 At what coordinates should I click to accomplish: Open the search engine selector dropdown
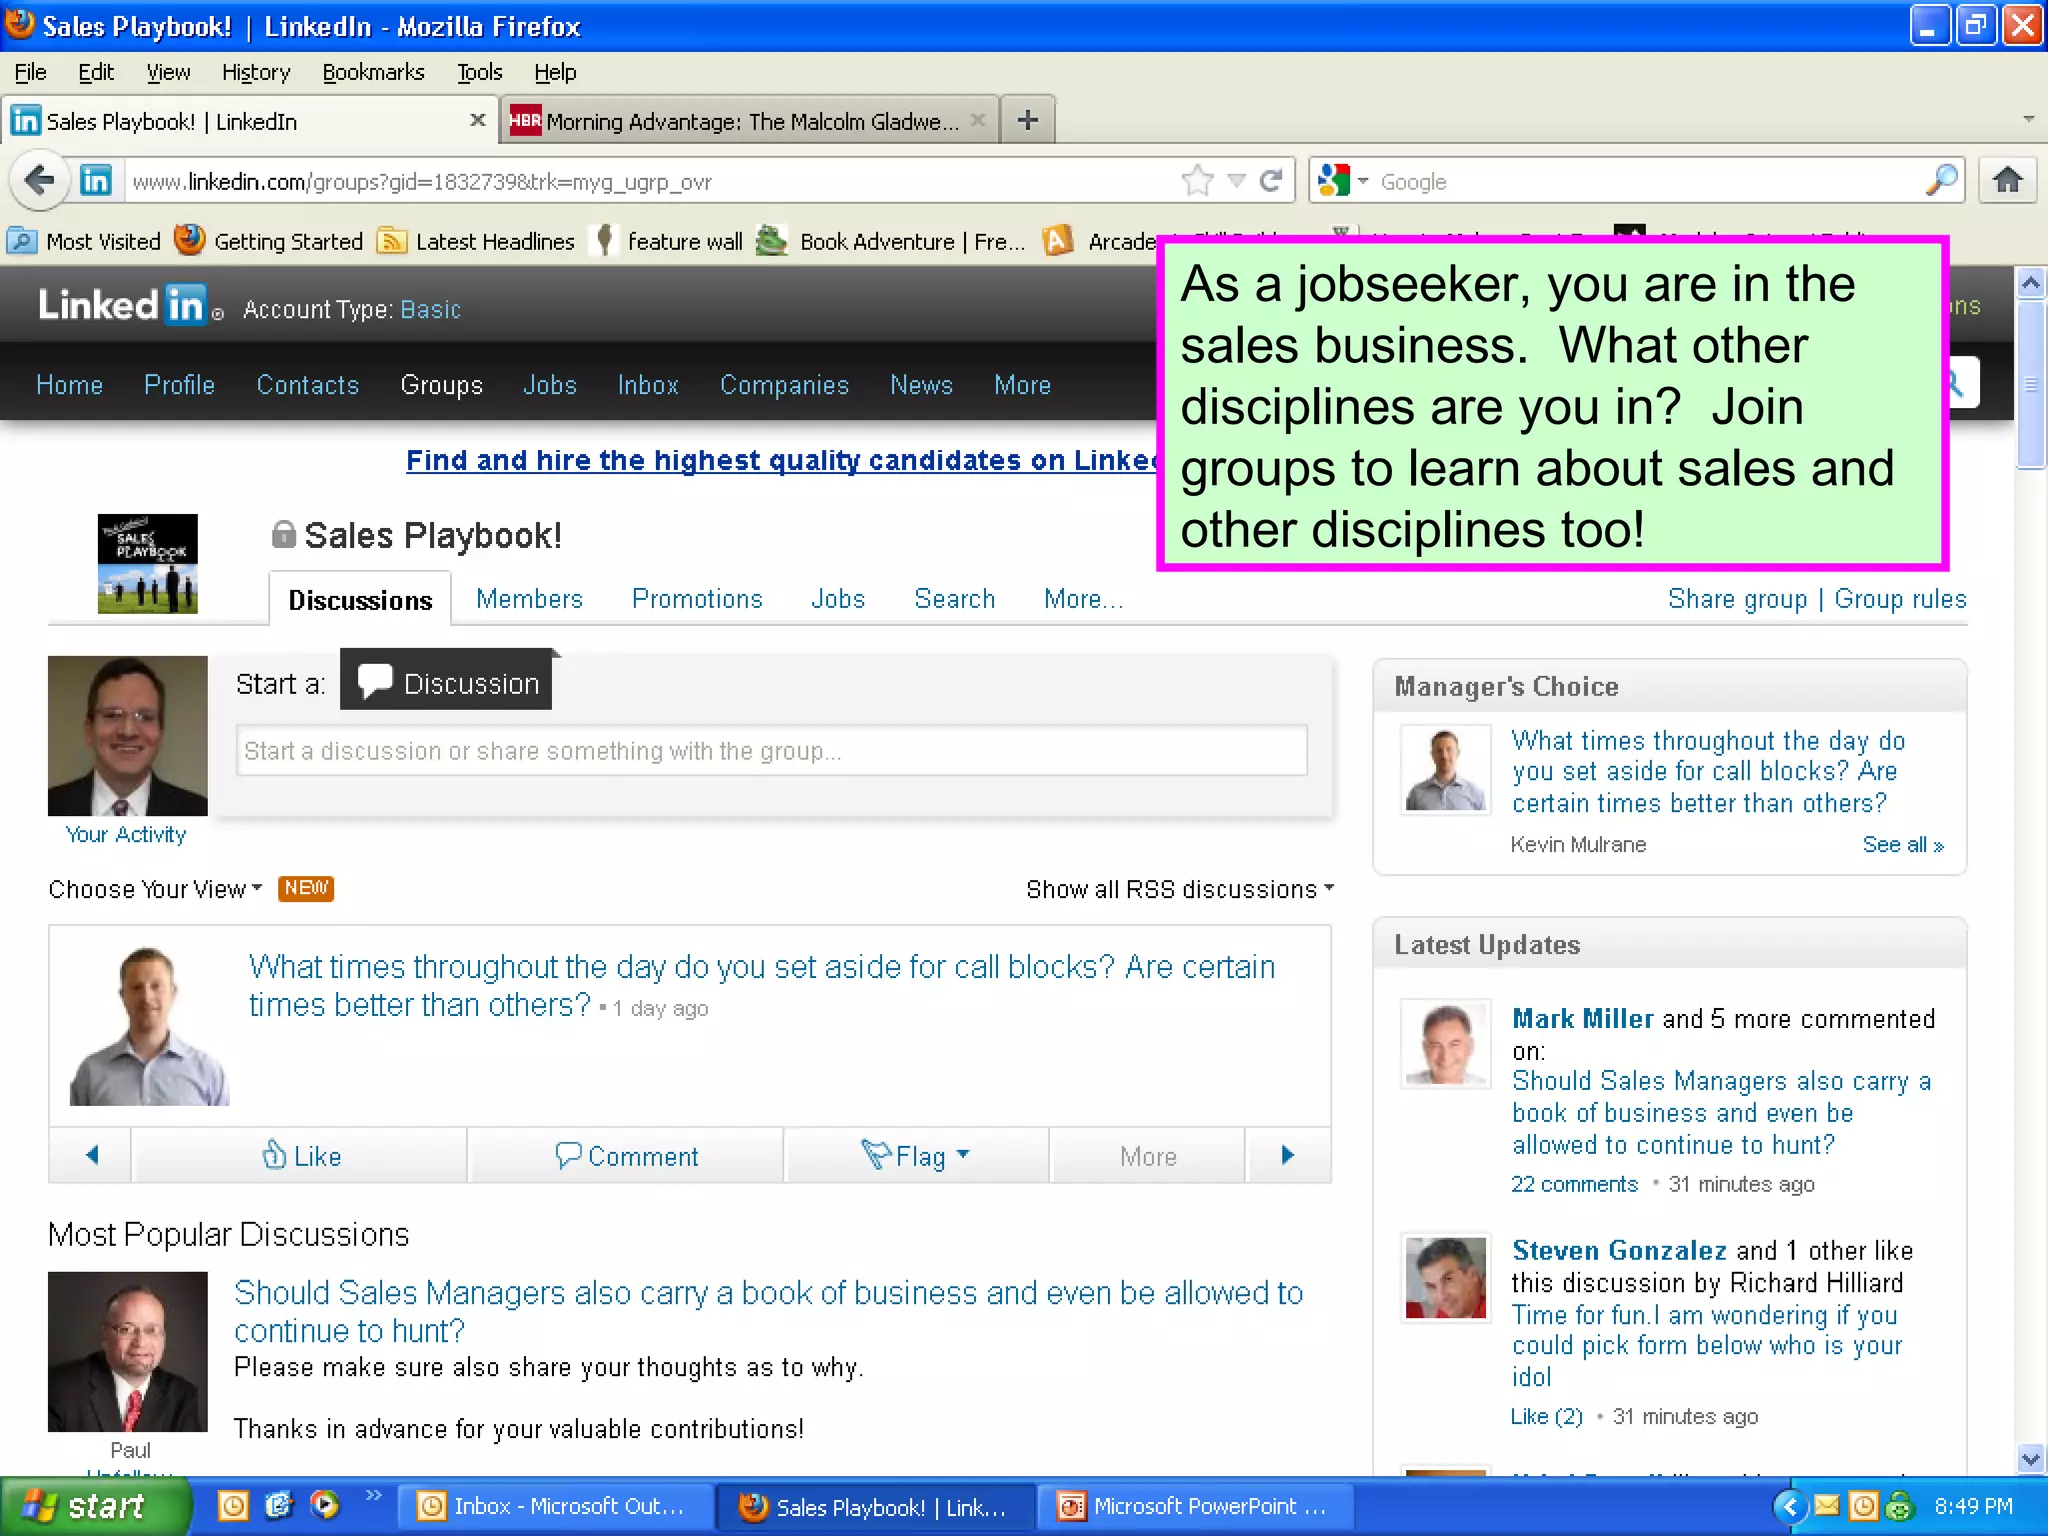(x=1343, y=181)
